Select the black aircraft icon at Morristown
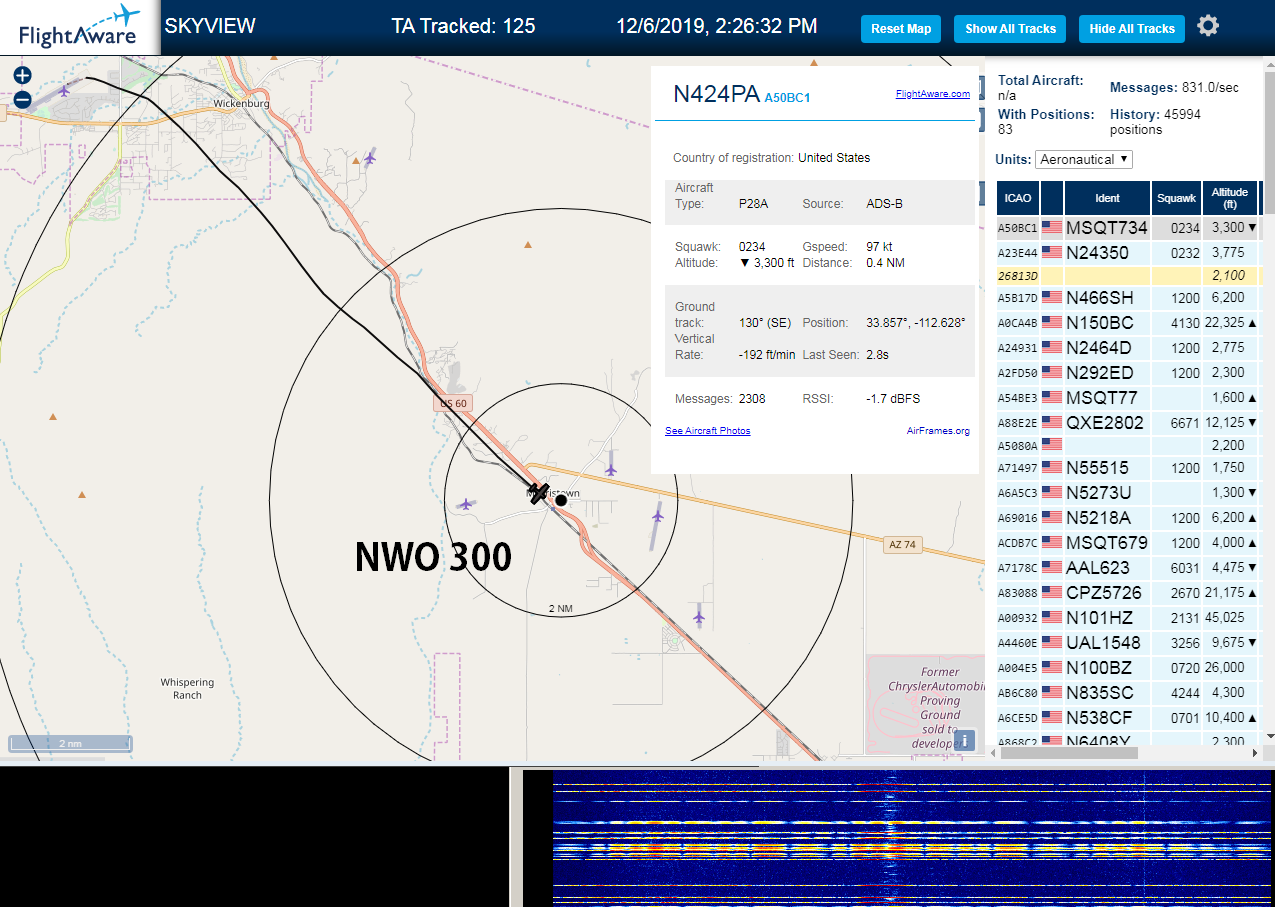The height and width of the screenshot is (907, 1275). 539,493
